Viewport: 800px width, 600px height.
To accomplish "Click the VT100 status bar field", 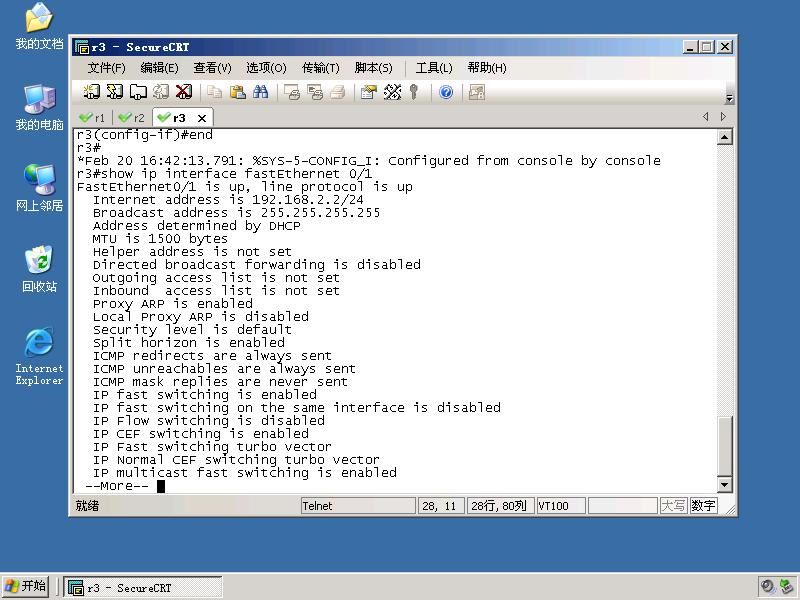I will click(x=561, y=506).
